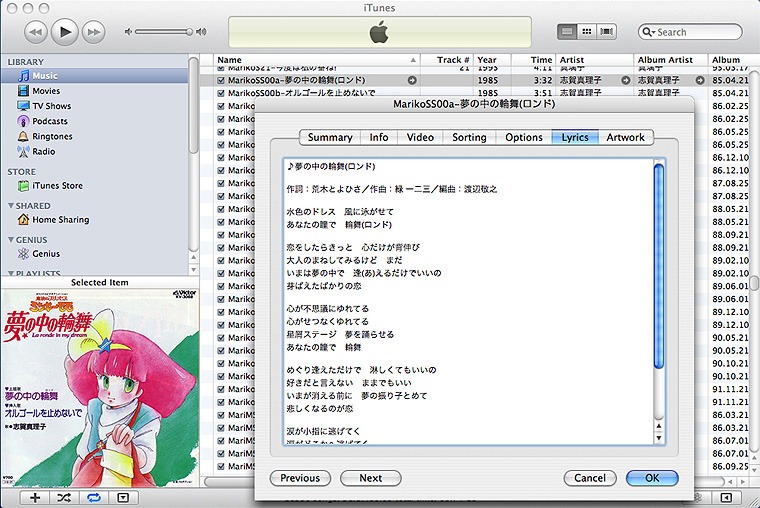Sort by Track # column
The height and width of the screenshot is (508, 760).
click(447, 60)
